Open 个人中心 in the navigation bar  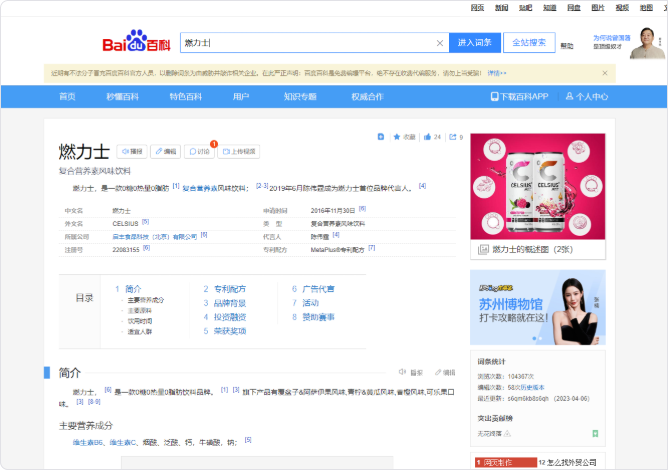586,97
